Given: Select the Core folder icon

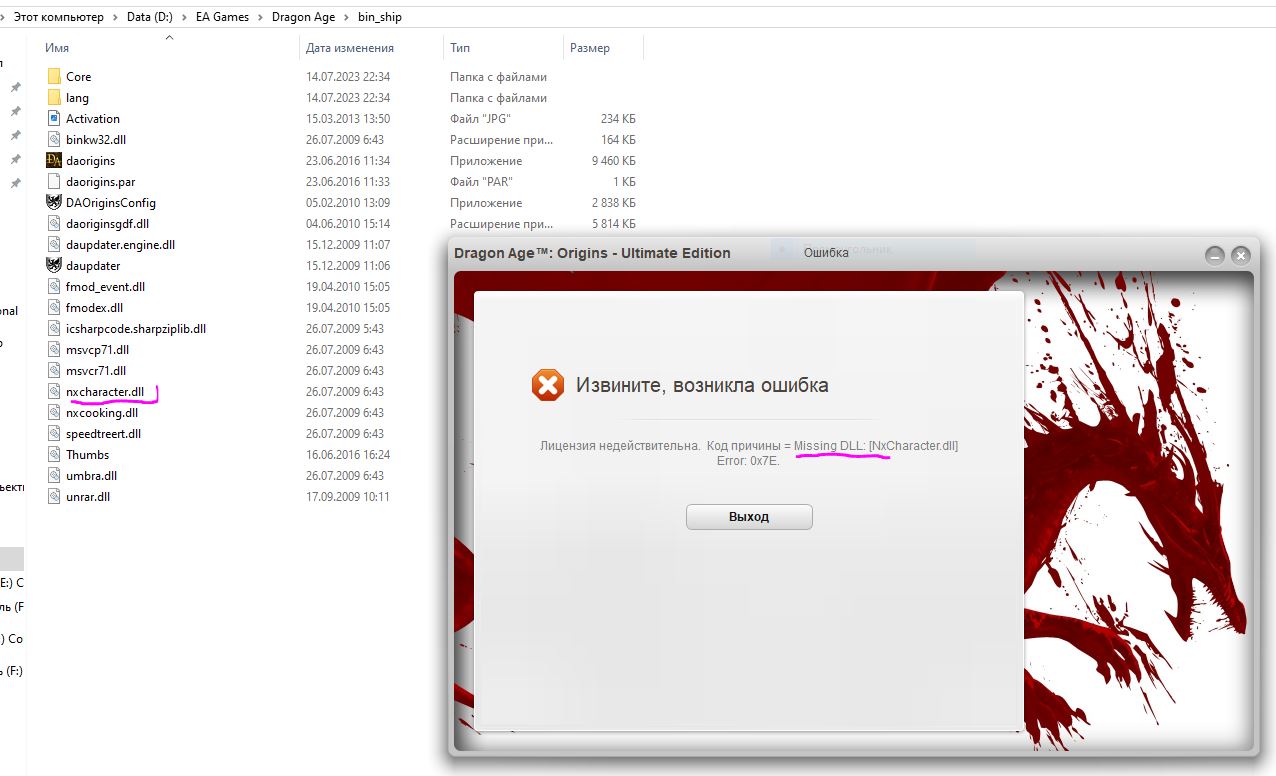Looking at the screenshot, I should click(54, 76).
